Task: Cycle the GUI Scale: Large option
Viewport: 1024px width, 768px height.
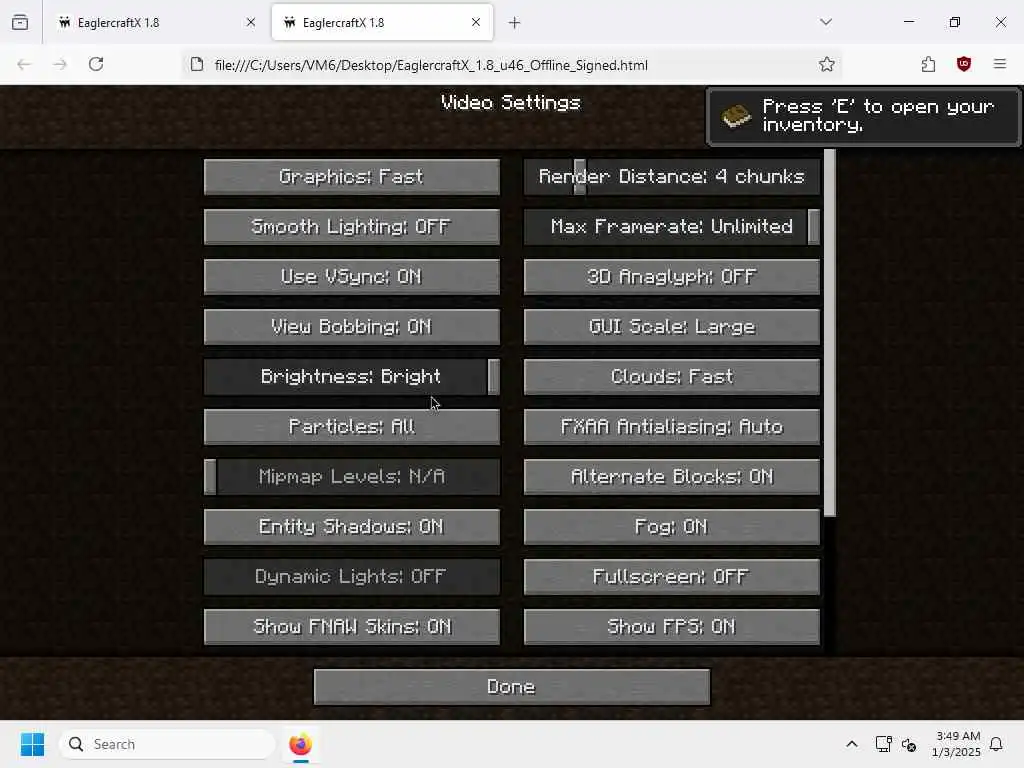Action: [671, 327]
